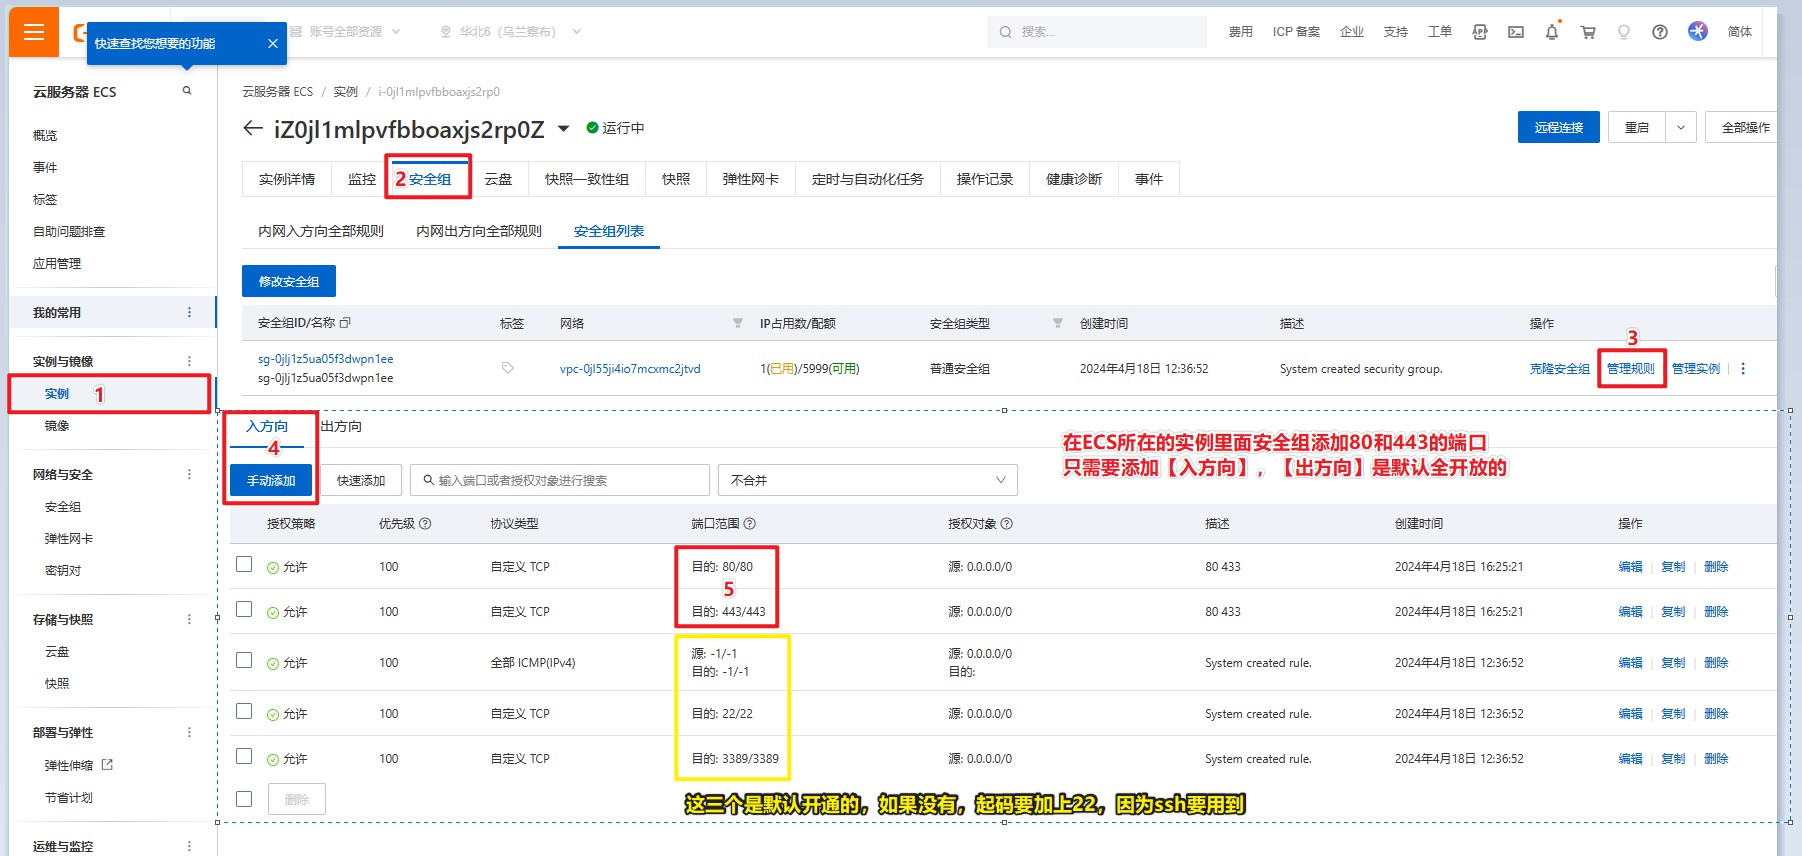Open 实例与镜像 section options dots
Screen dimensions: 1802x856
pos(189,361)
